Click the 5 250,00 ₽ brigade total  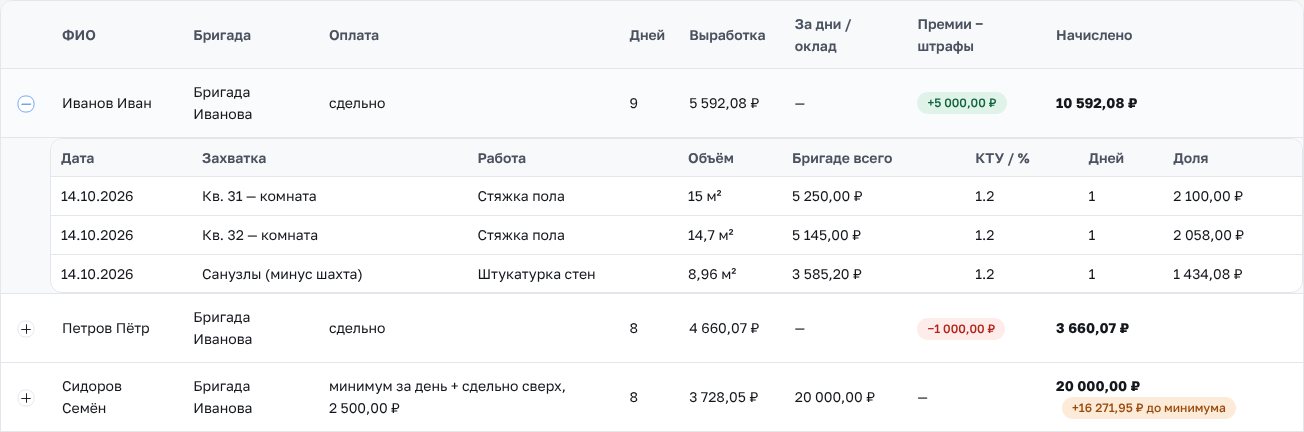(x=825, y=196)
